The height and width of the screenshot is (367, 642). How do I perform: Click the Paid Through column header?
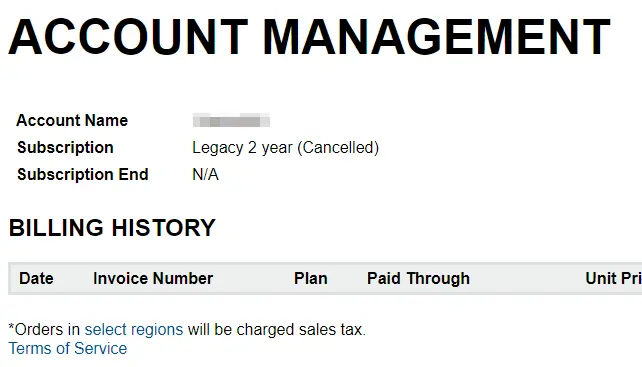[x=418, y=279]
